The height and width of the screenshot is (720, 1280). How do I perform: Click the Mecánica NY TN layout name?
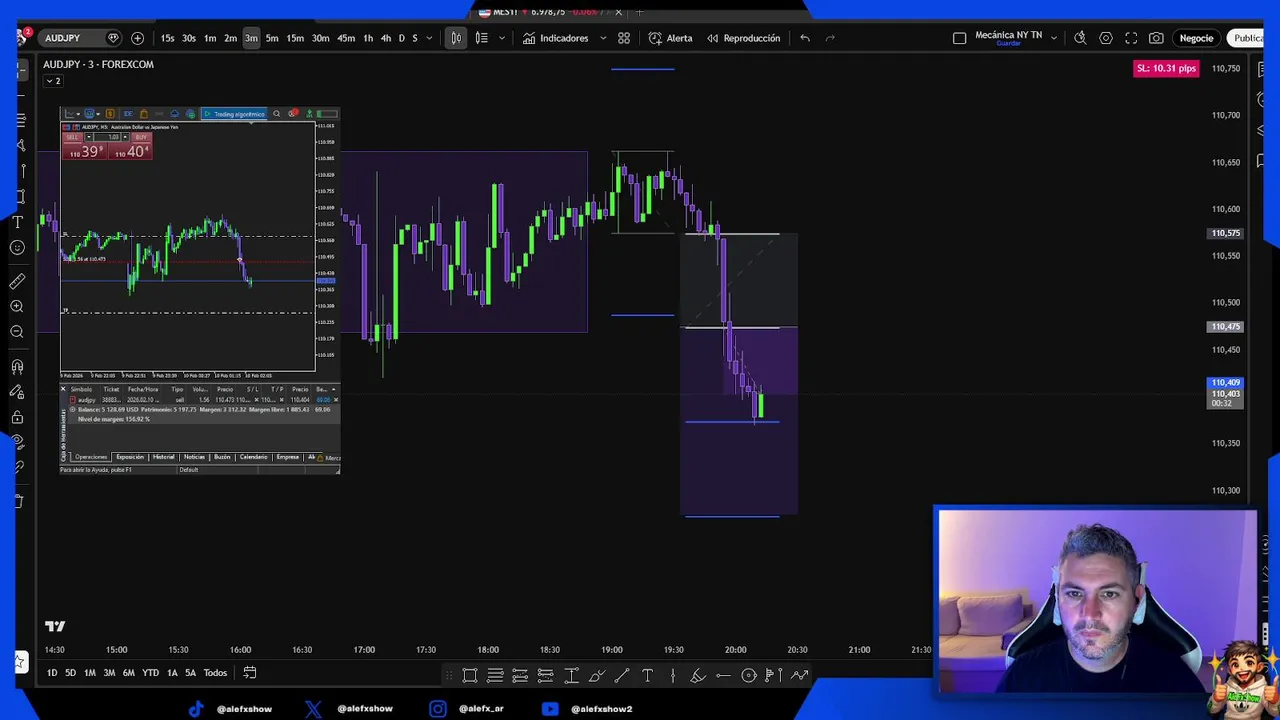click(x=1008, y=37)
